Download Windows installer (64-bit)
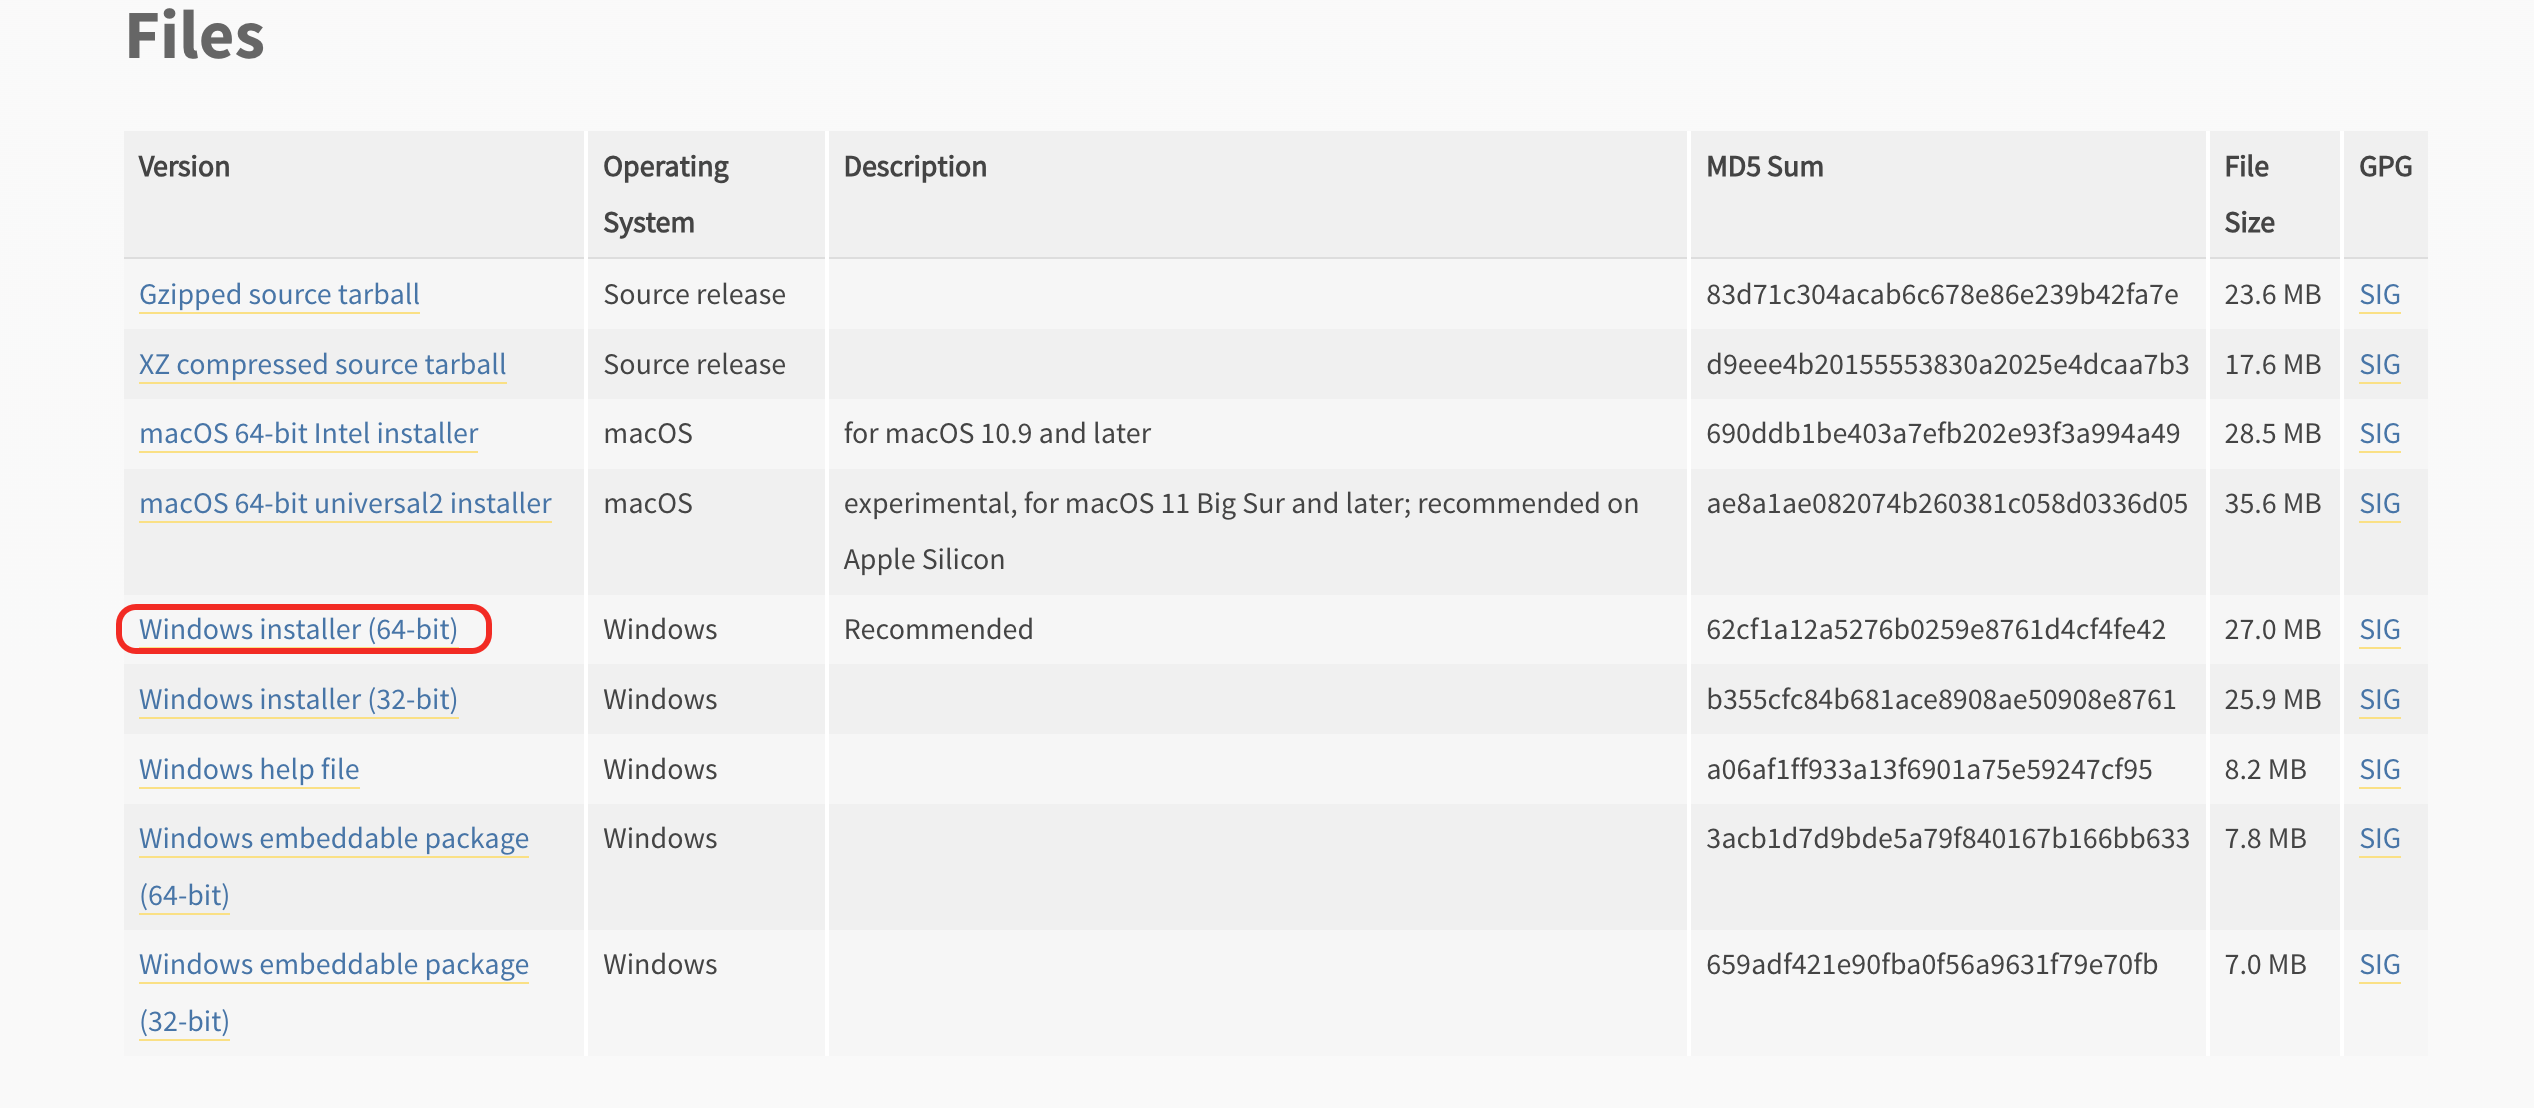Screen dimensions: 2534x1108 [298, 630]
